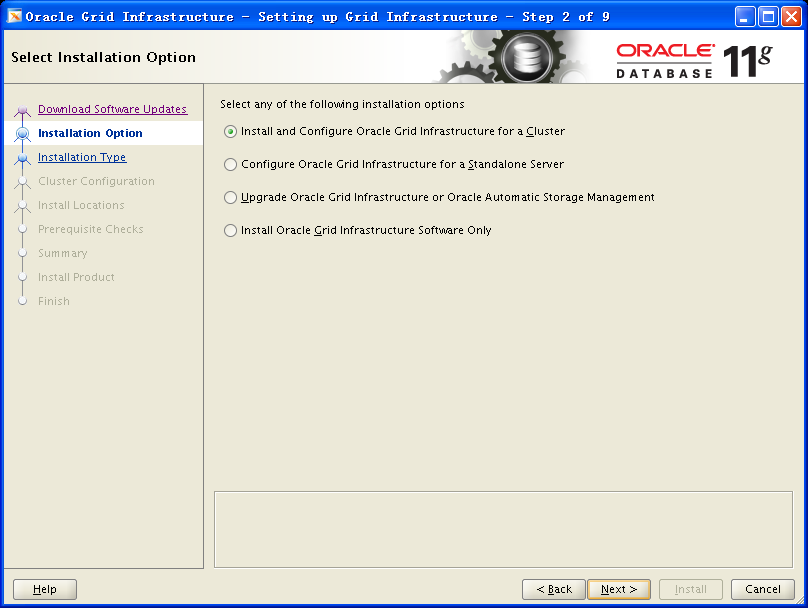This screenshot has height=608, width=808.
Task: Click the Install Product step text
Action: pos(76,277)
